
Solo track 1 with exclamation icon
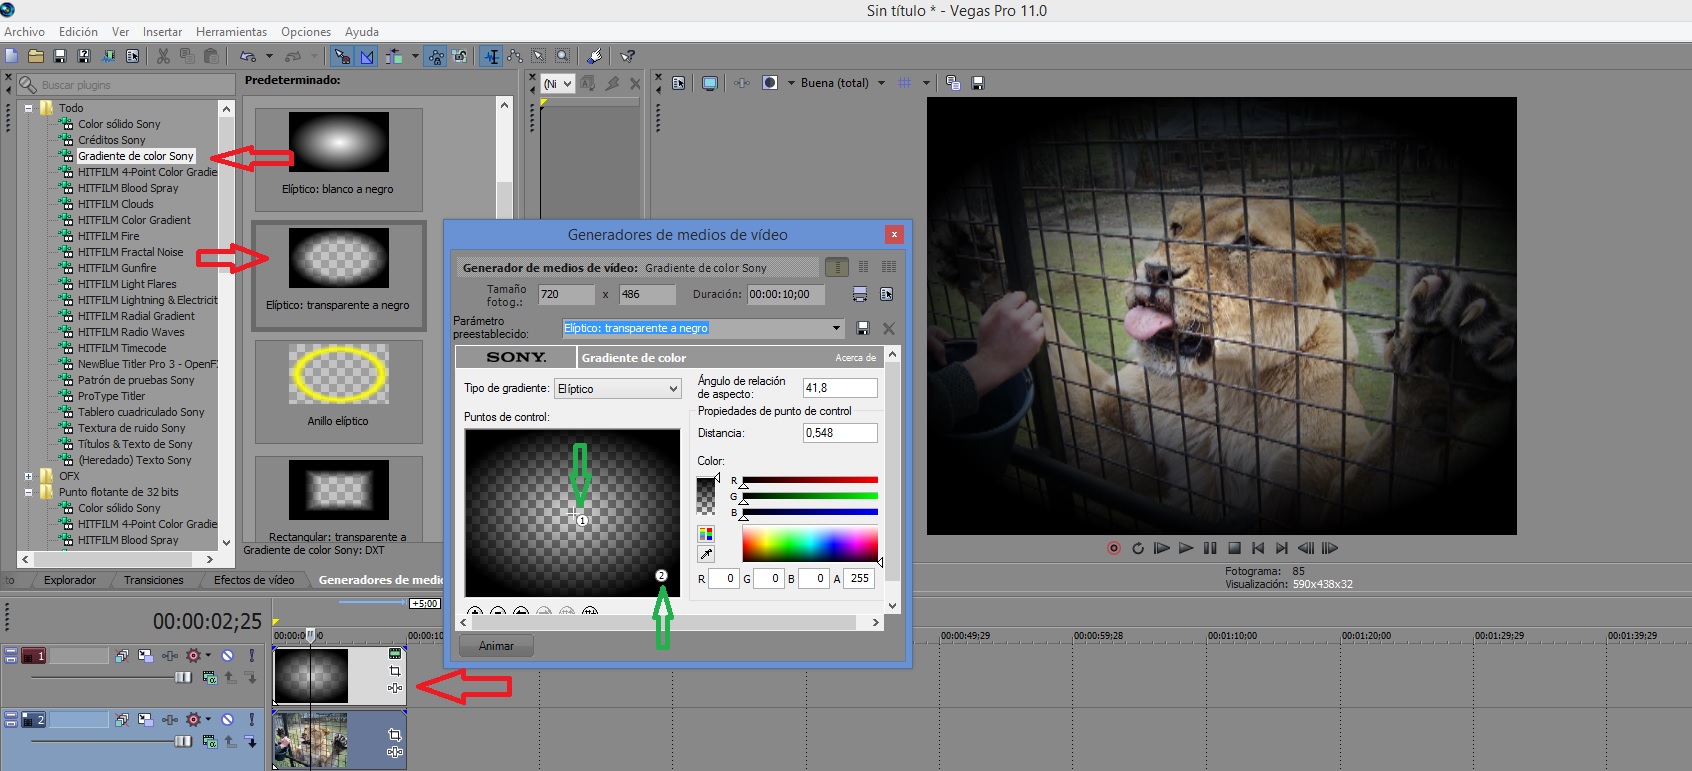tap(251, 656)
